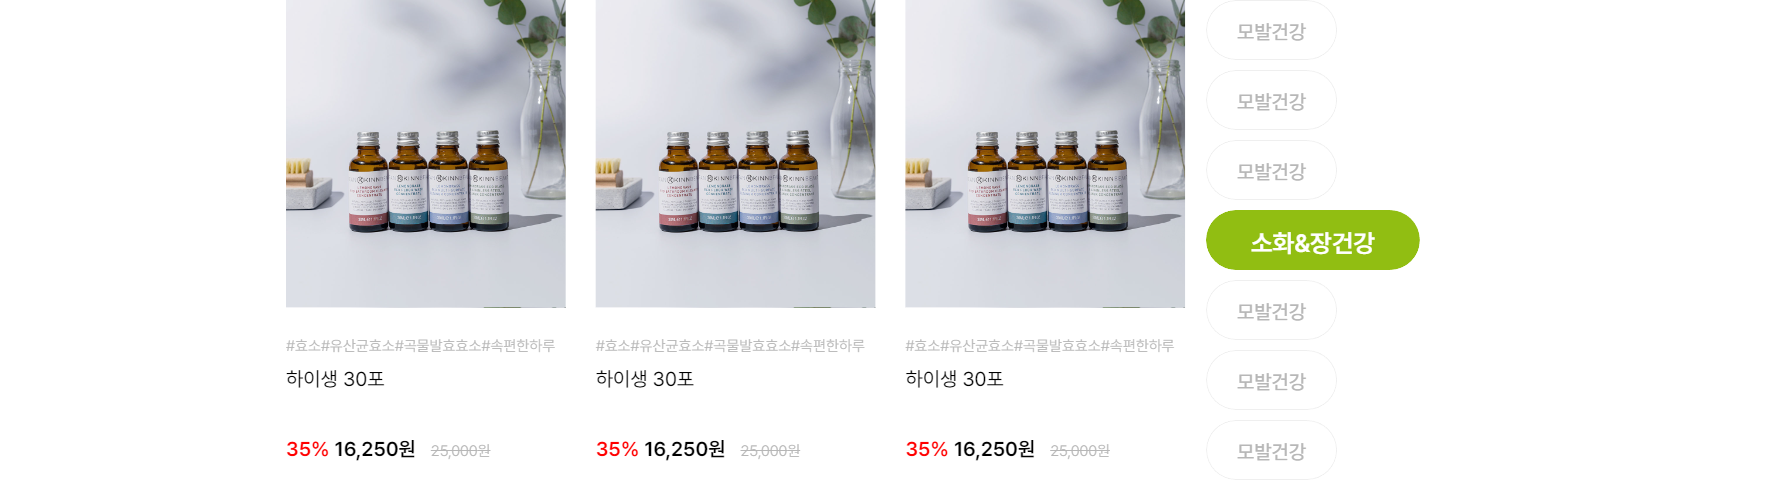The width and height of the screenshot is (1772, 485).
Task: Select the highlighted 소화&장건강 category tab
Action: coord(1313,240)
